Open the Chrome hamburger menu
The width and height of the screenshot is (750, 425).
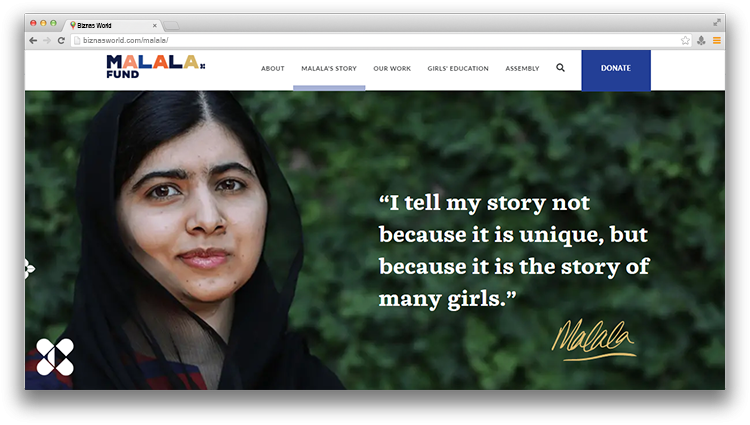pos(717,41)
